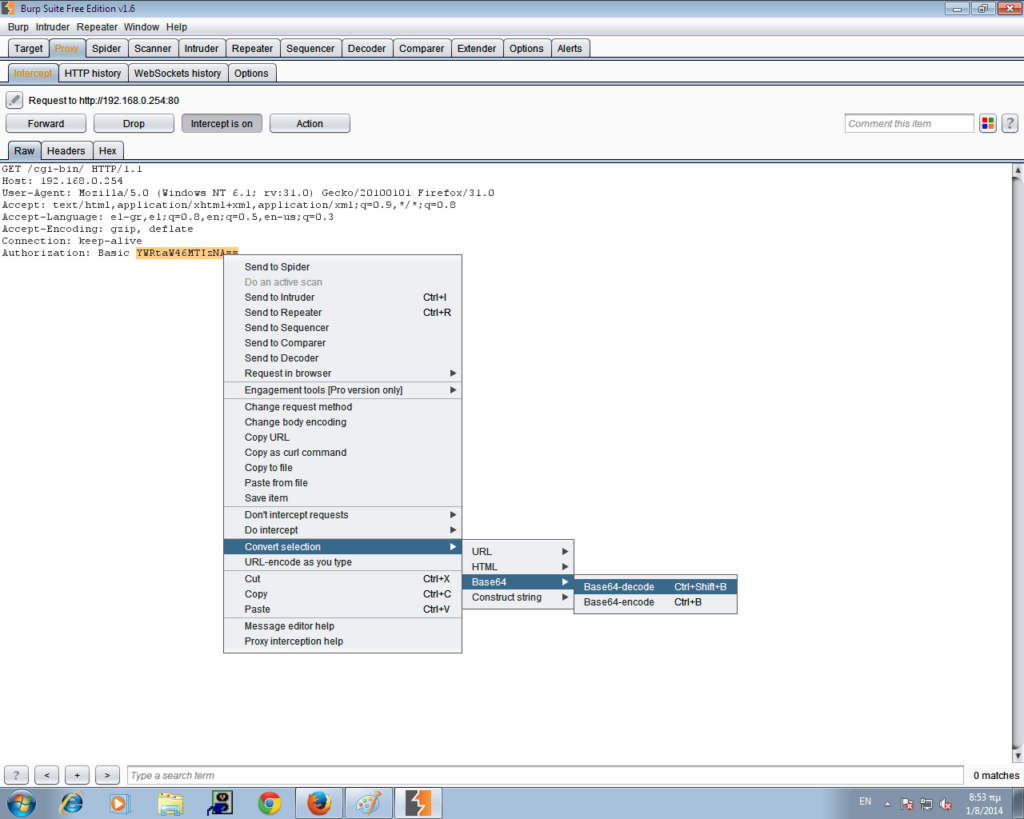This screenshot has height=819, width=1024.
Task: Go to previous search match button
Action: pyautogui.click(x=46, y=775)
